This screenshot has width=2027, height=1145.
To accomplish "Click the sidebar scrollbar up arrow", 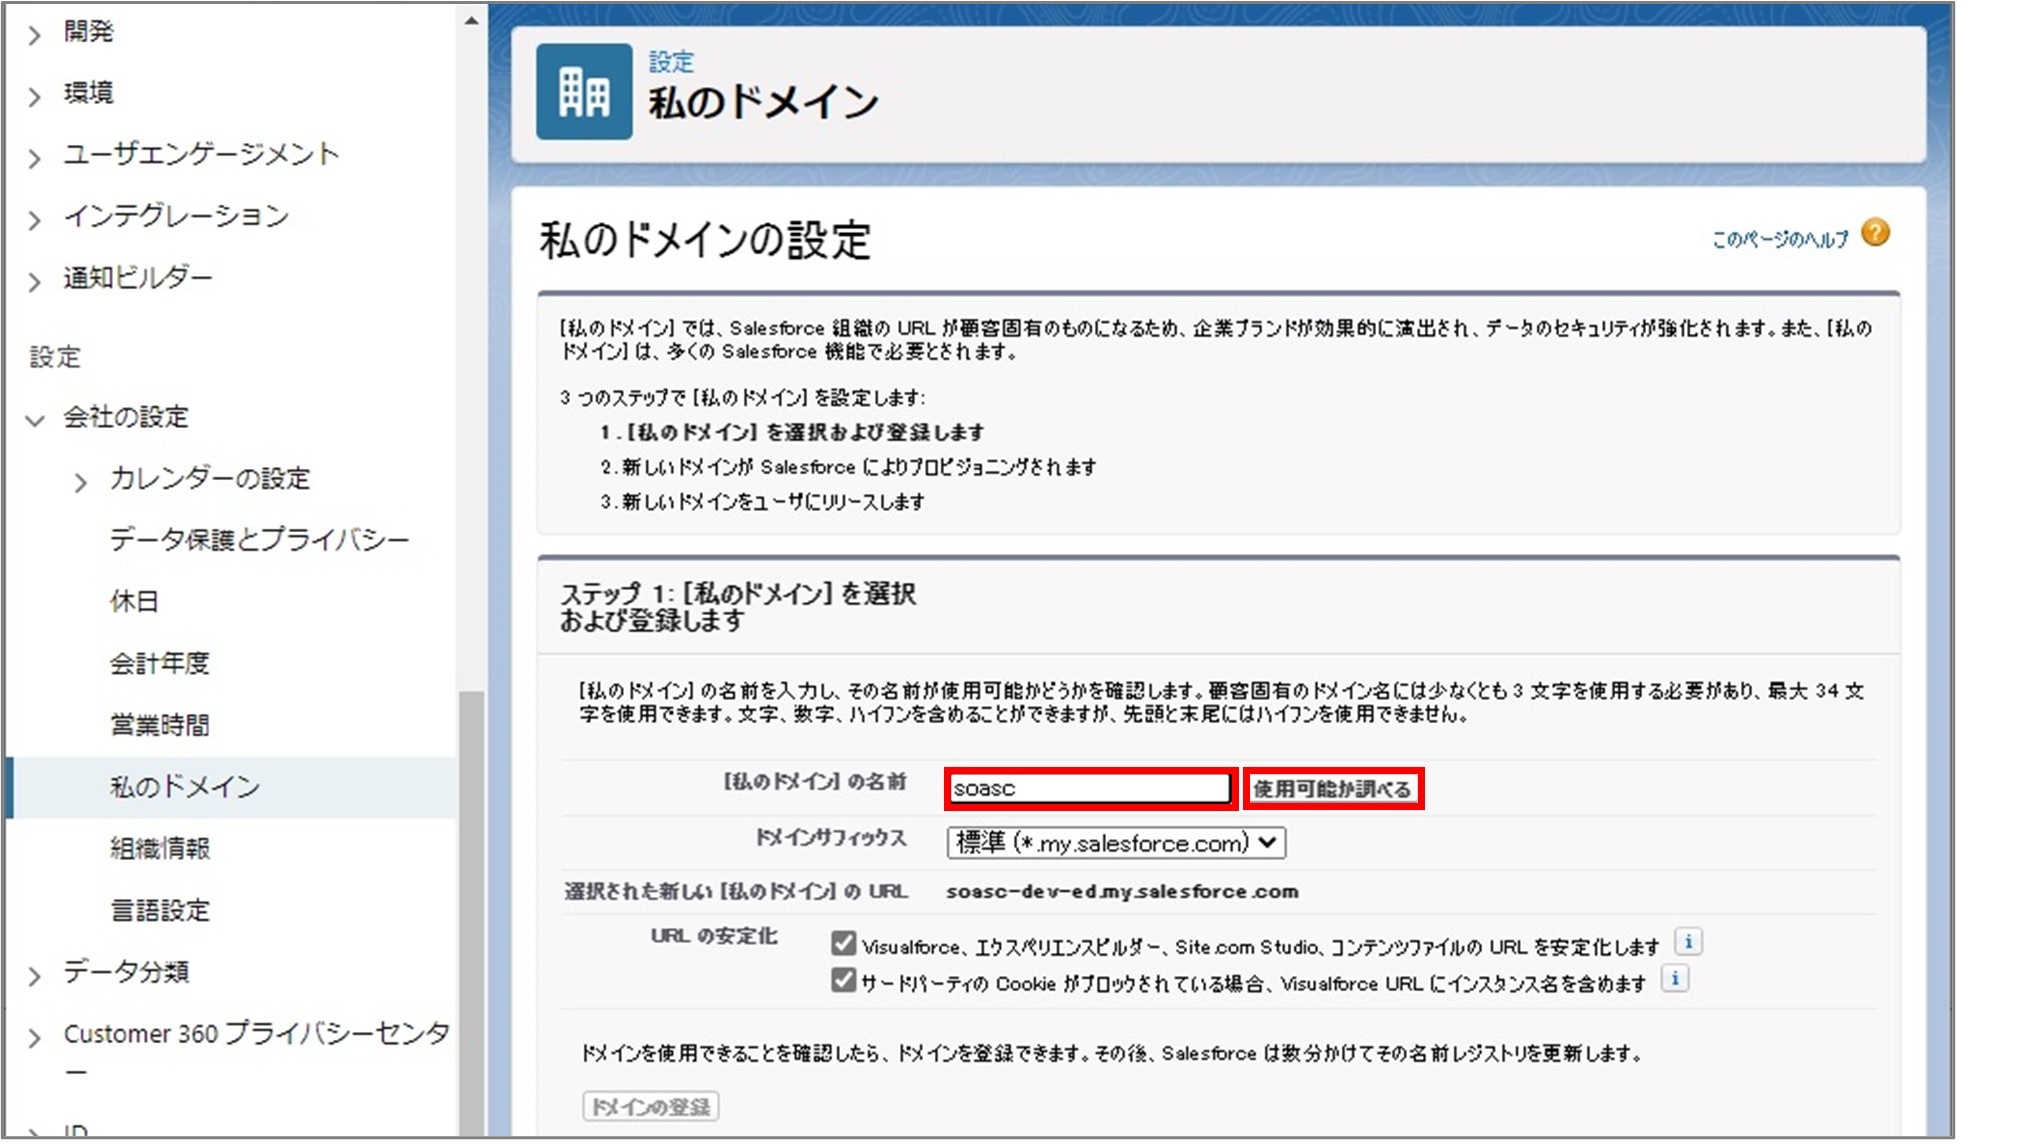I will (x=471, y=20).
